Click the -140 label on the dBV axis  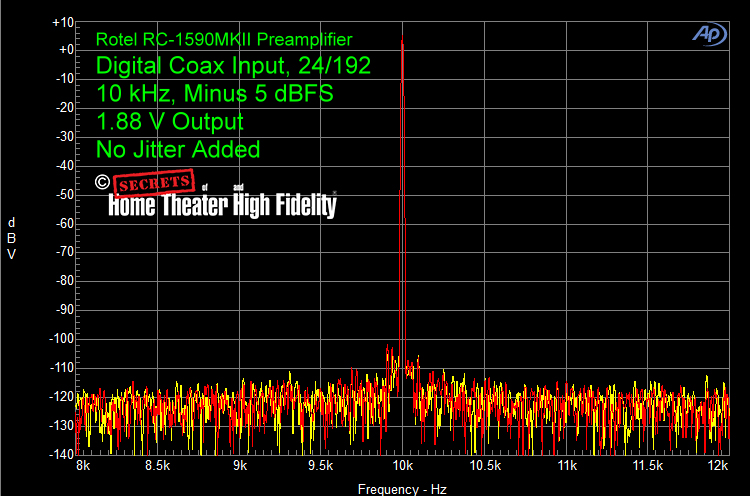61,454
